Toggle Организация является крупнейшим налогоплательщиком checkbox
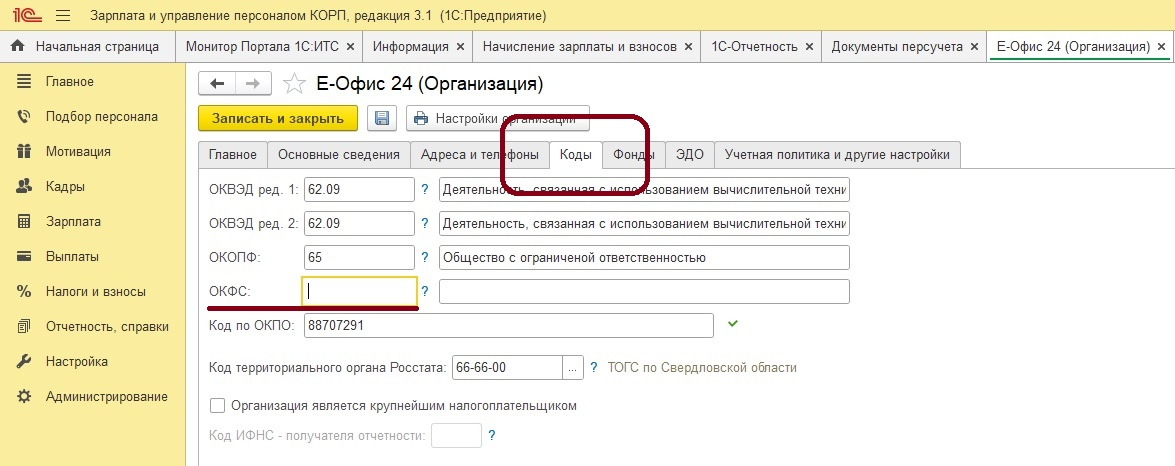1175x466 pixels. tap(217, 406)
